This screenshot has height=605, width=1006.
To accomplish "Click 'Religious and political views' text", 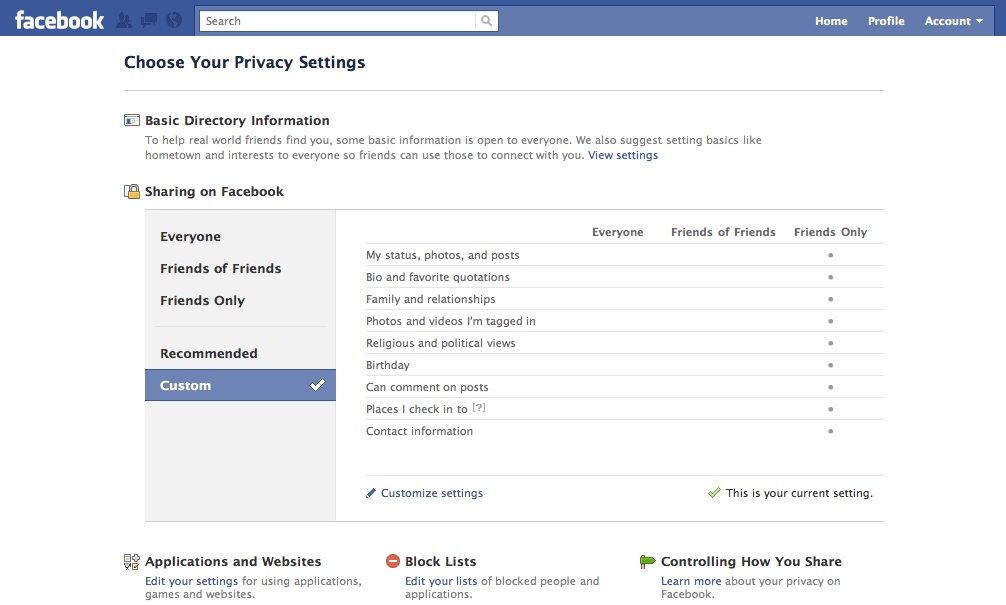I will (441, 343).
